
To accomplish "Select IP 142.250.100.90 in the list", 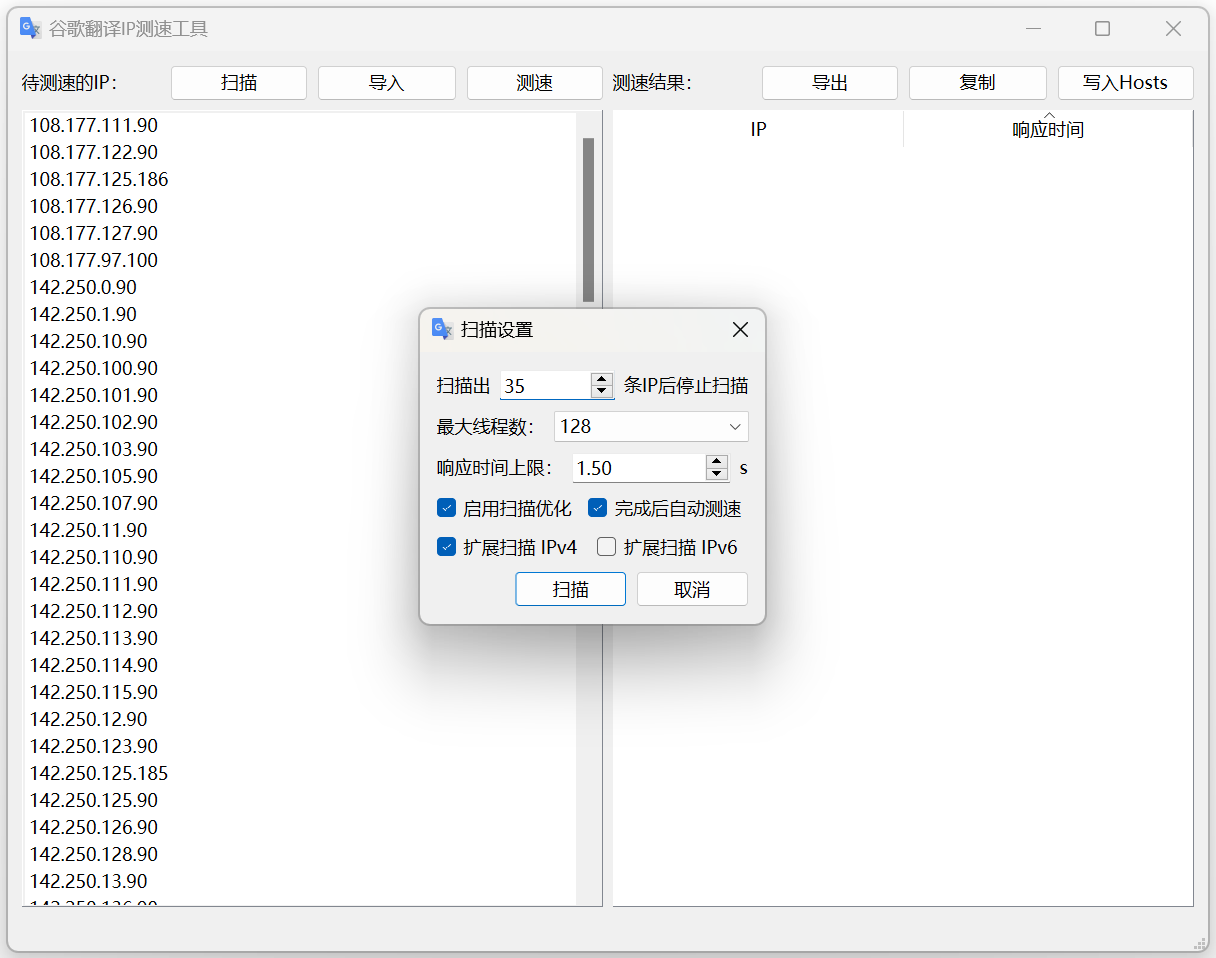I will (x=94, y=368).
